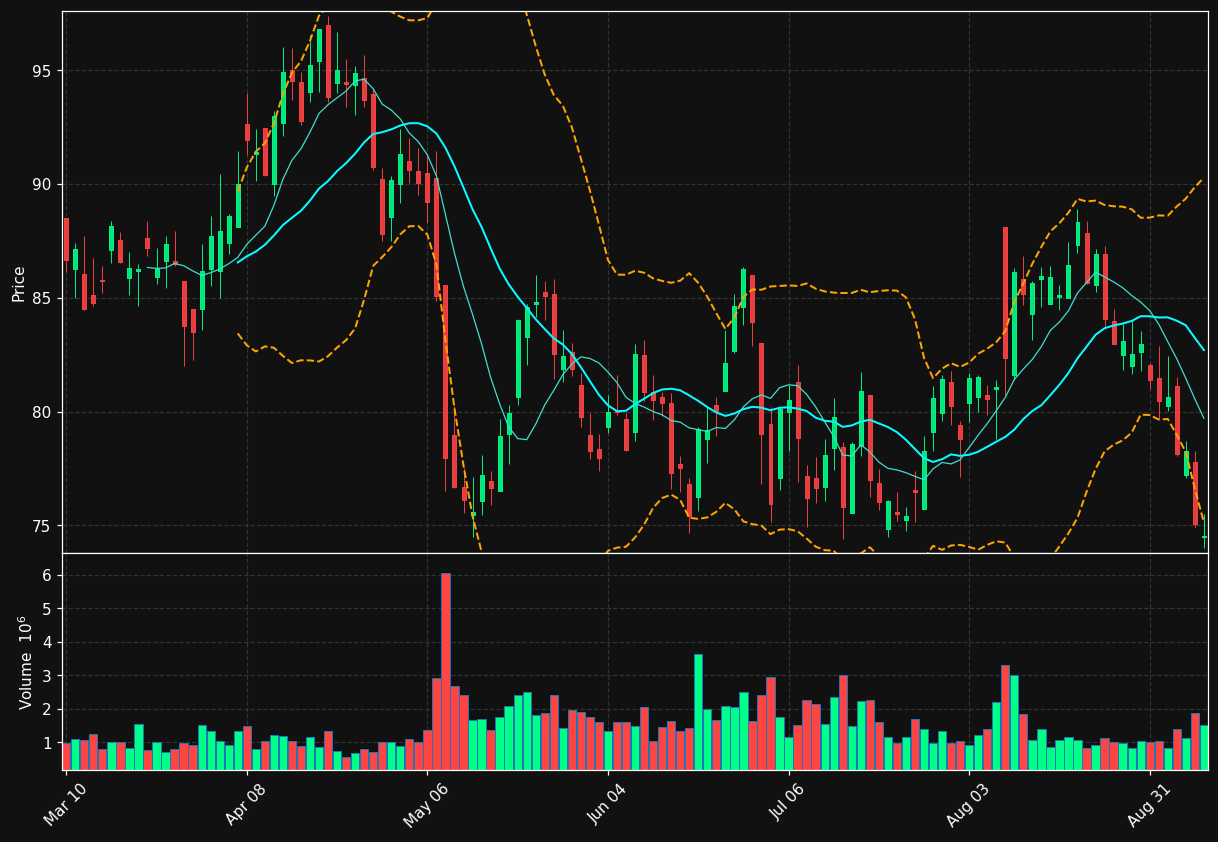Click the tallest green volume bar in late June
The height and width of the screenshot is (842, 1218).
[x=698, y=712]
